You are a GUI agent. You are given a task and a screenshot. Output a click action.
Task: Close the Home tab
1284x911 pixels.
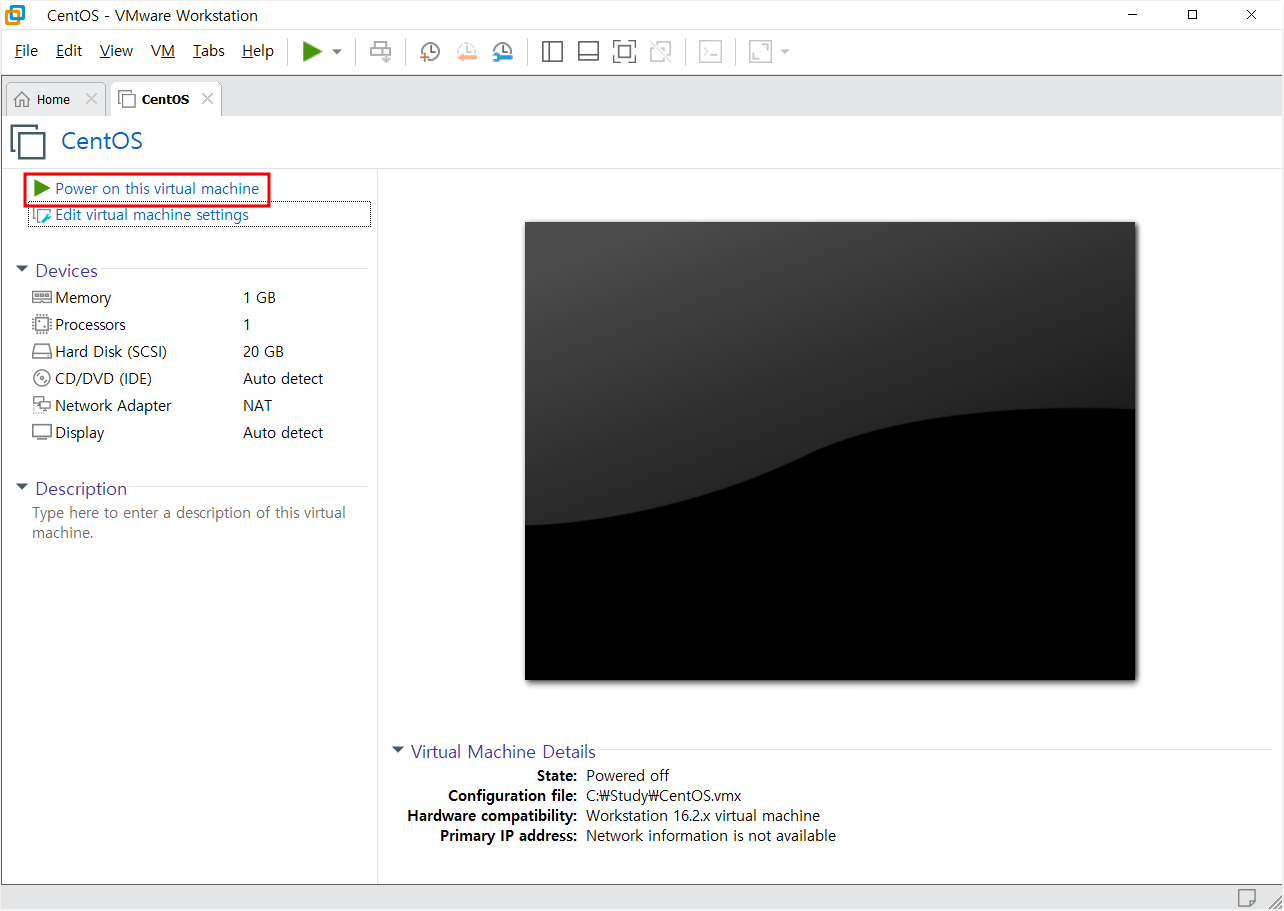[x=91, y=99]
